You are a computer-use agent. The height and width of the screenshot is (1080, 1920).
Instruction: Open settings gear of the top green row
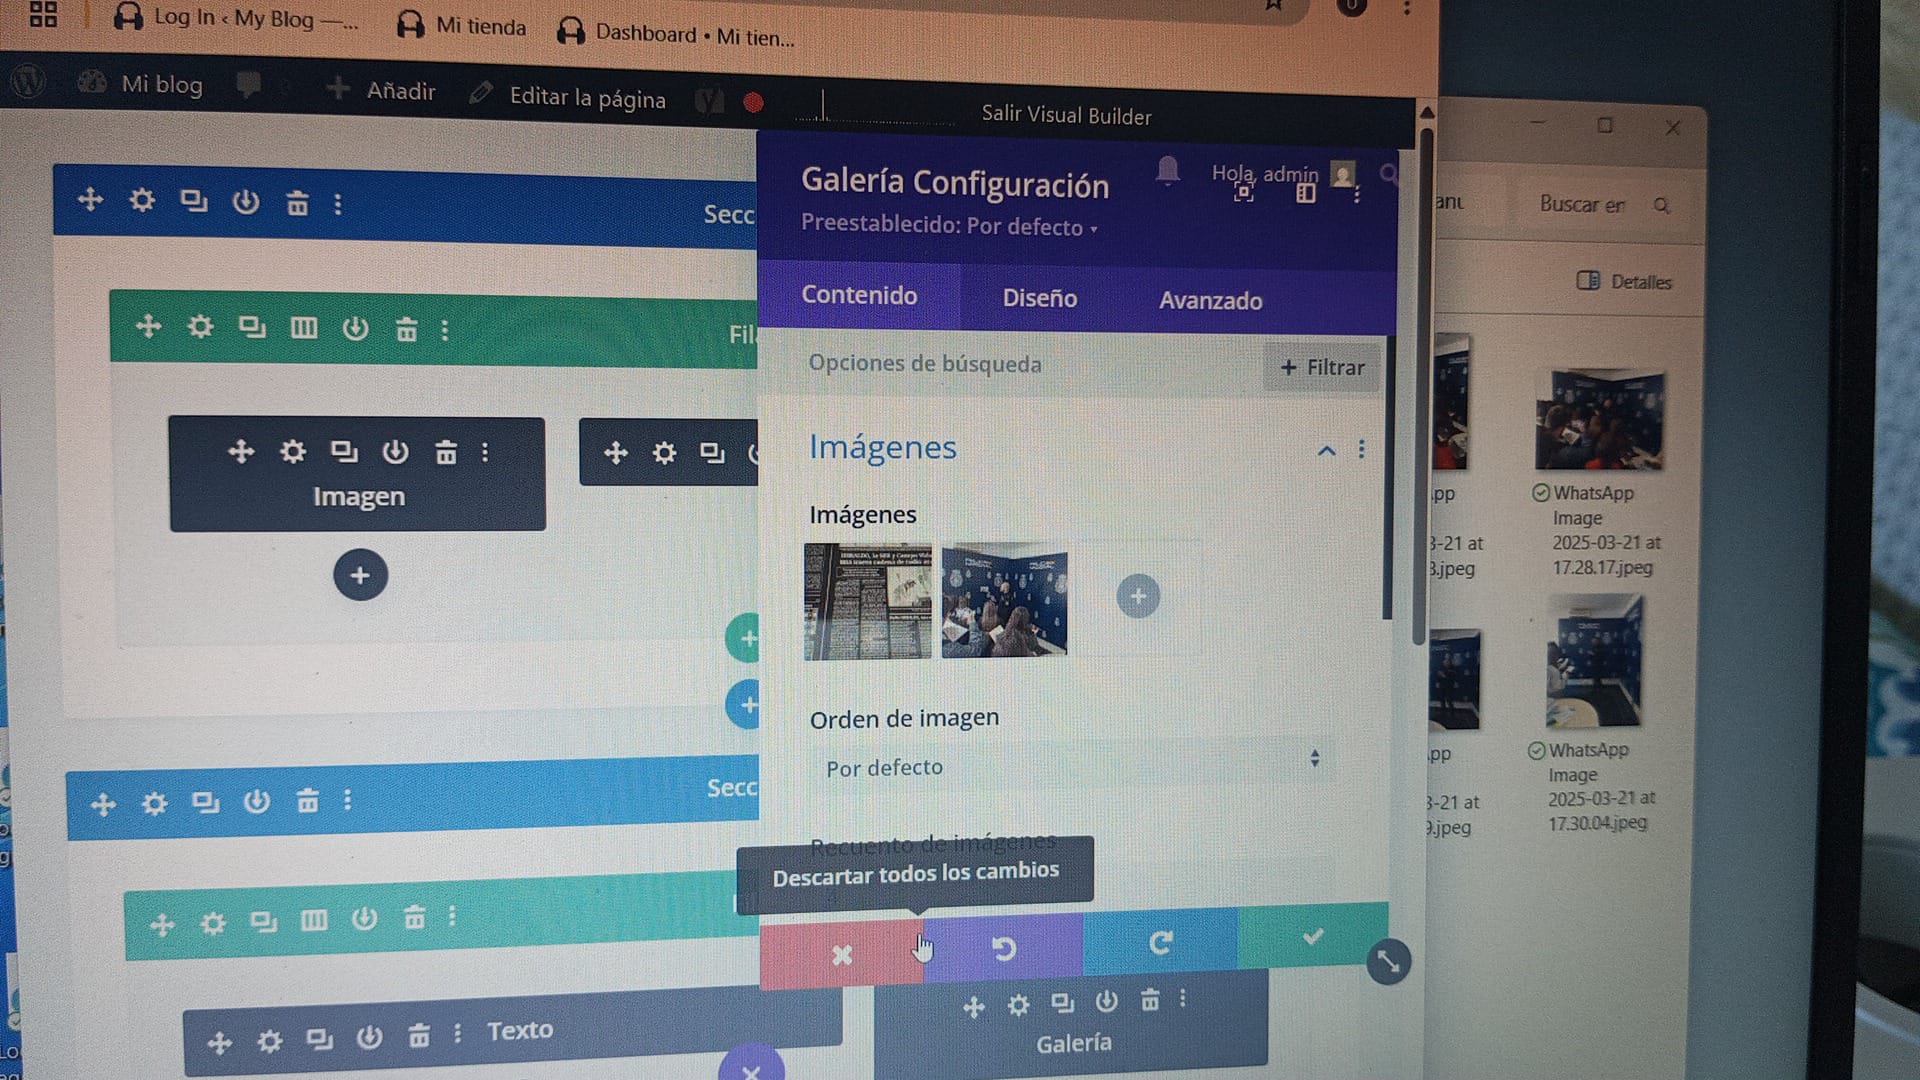[x=200, y=326]
